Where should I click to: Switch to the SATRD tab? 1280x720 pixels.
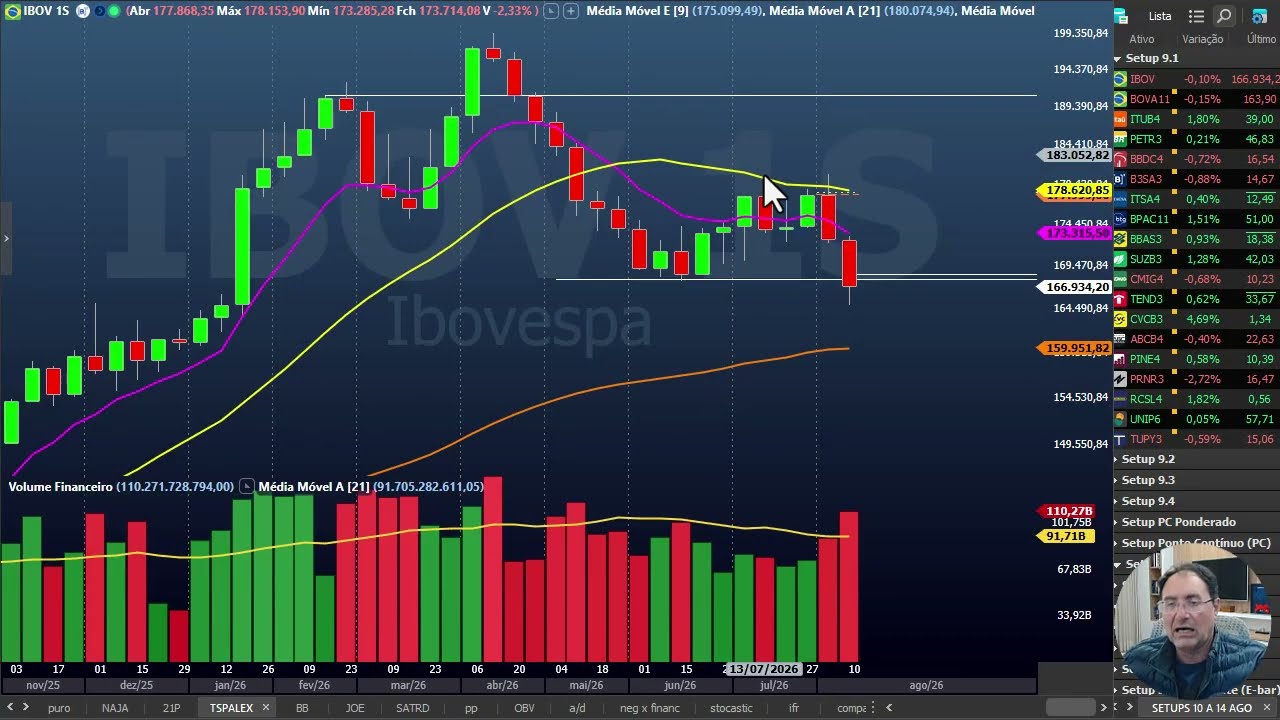(x=412, y=708)
